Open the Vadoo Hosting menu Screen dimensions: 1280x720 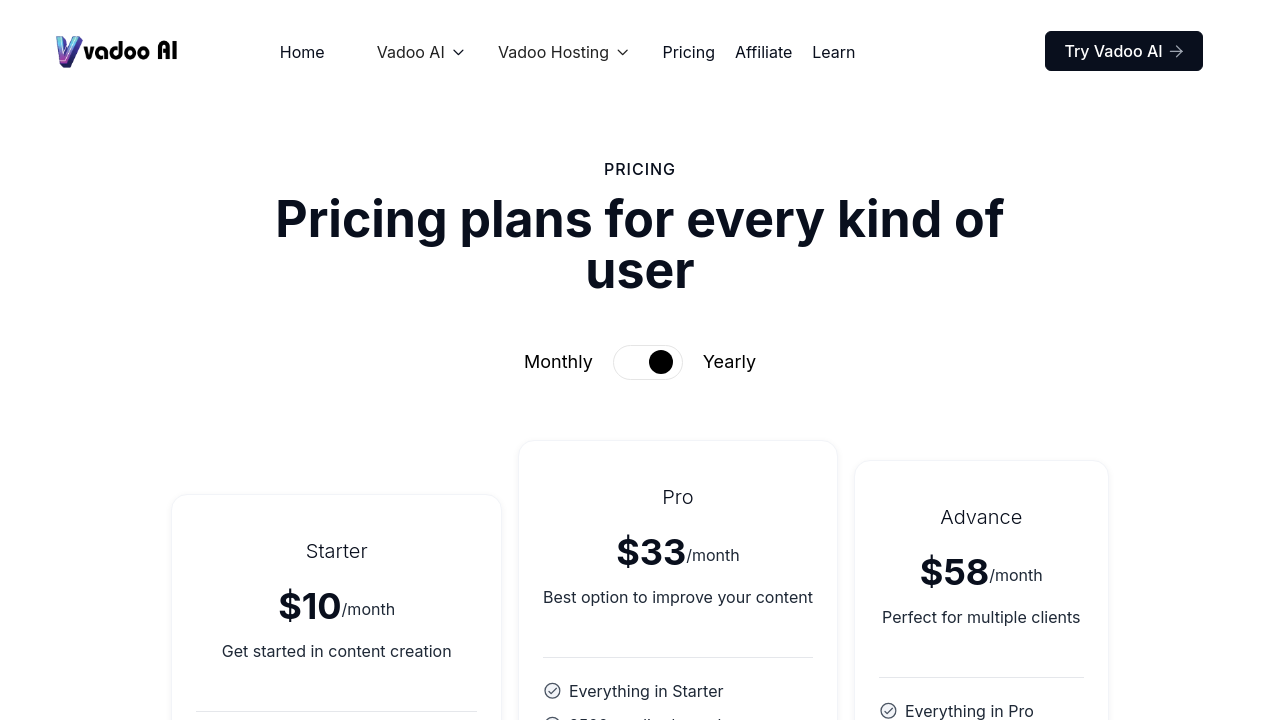553,52
